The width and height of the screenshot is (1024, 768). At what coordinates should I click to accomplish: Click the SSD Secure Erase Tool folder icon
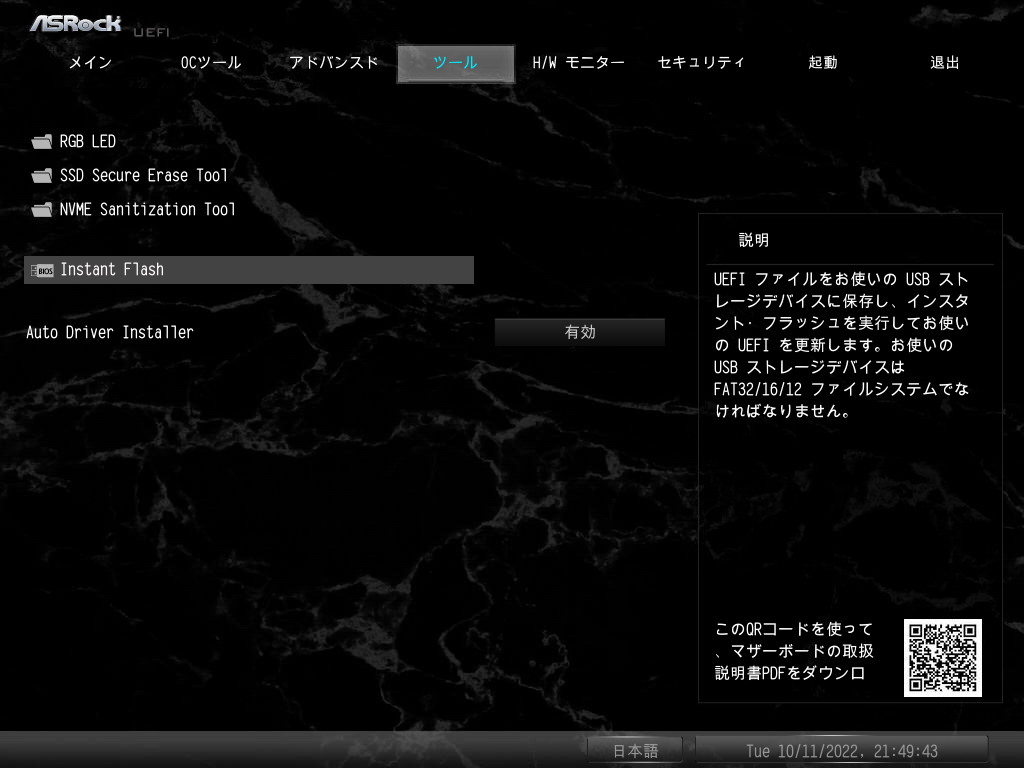click(x=42, y=176)
